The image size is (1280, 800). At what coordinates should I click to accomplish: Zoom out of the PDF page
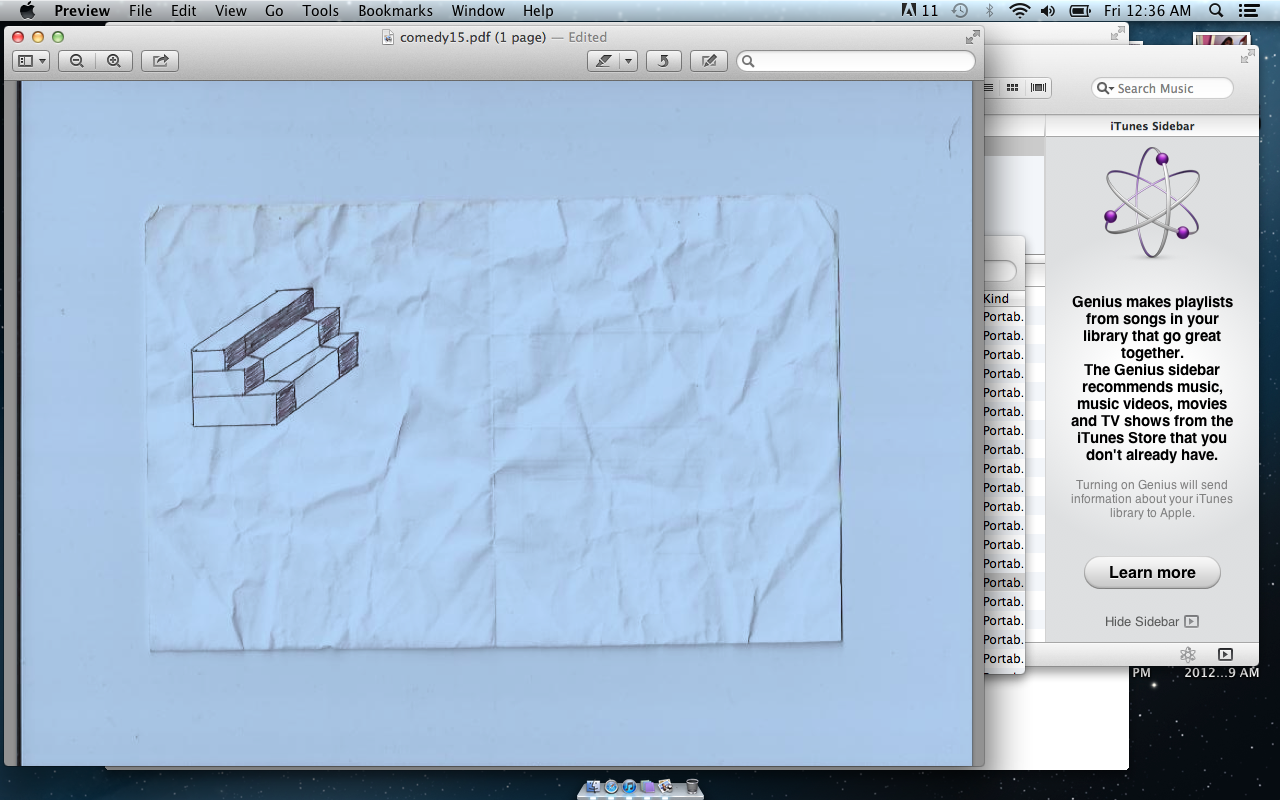point(77,61)
